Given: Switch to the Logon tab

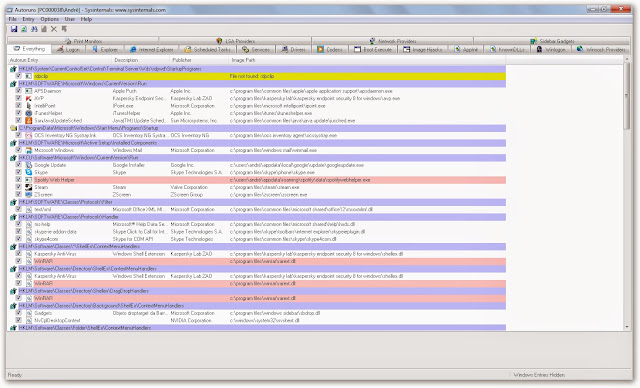Looking at the screenshot, I should [x=68, y=49].
